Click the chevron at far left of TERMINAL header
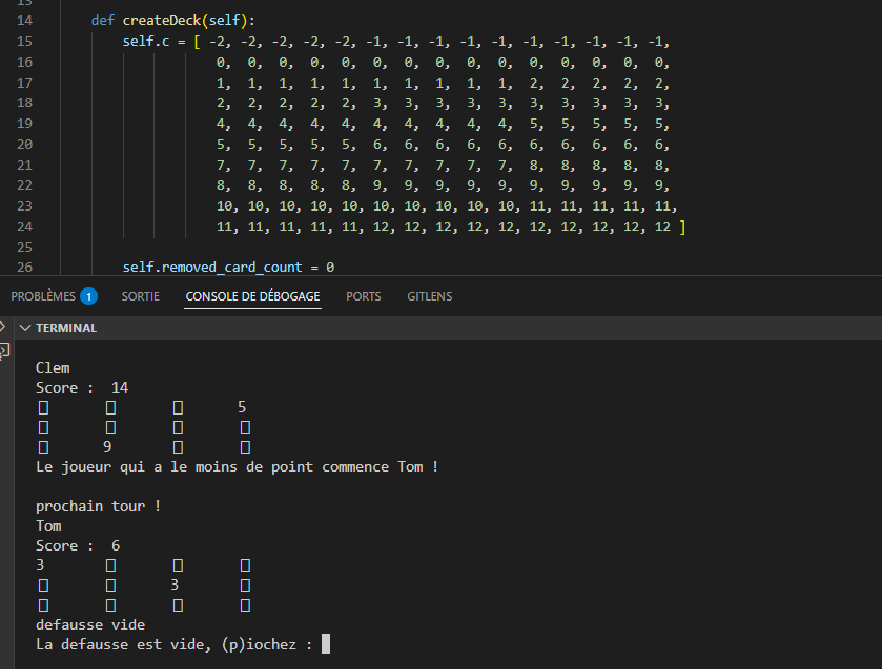 (x=4, y=327)
